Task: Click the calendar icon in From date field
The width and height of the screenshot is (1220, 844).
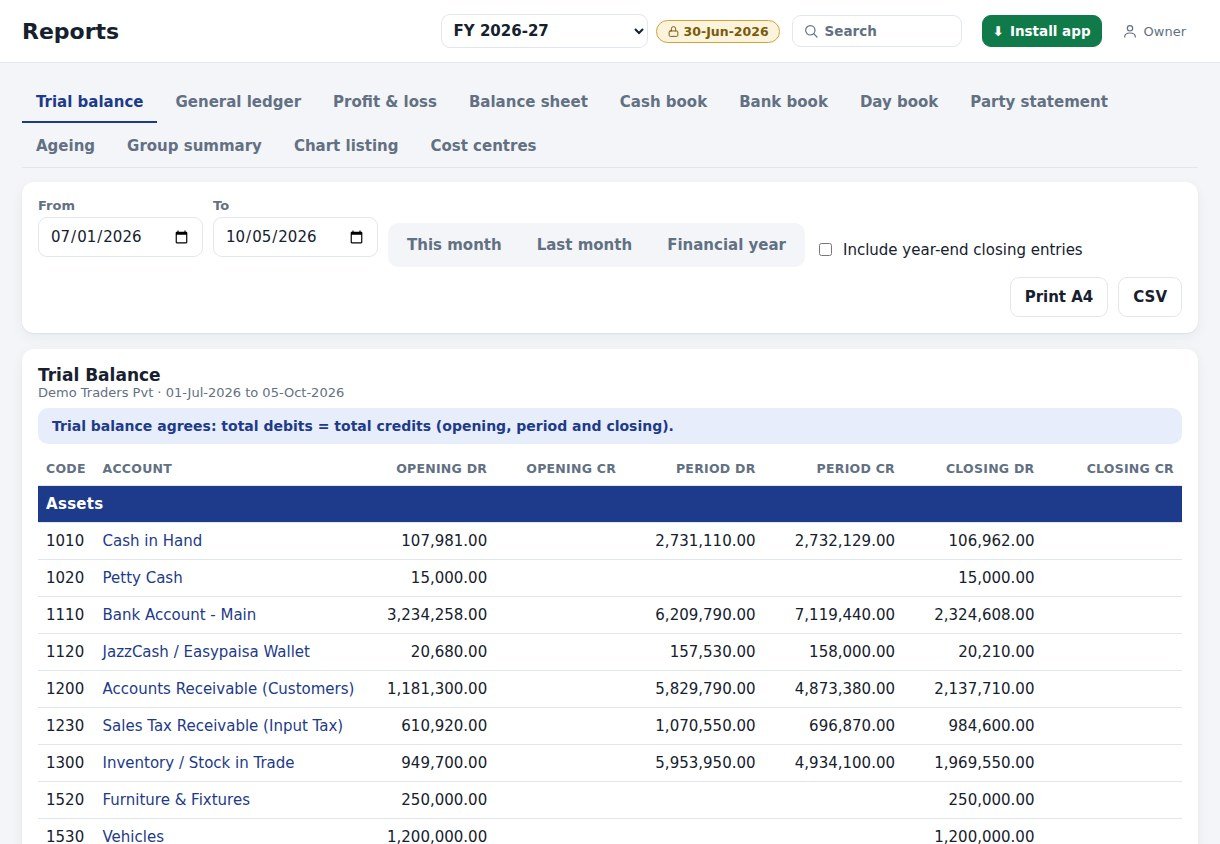Action: 181,237
